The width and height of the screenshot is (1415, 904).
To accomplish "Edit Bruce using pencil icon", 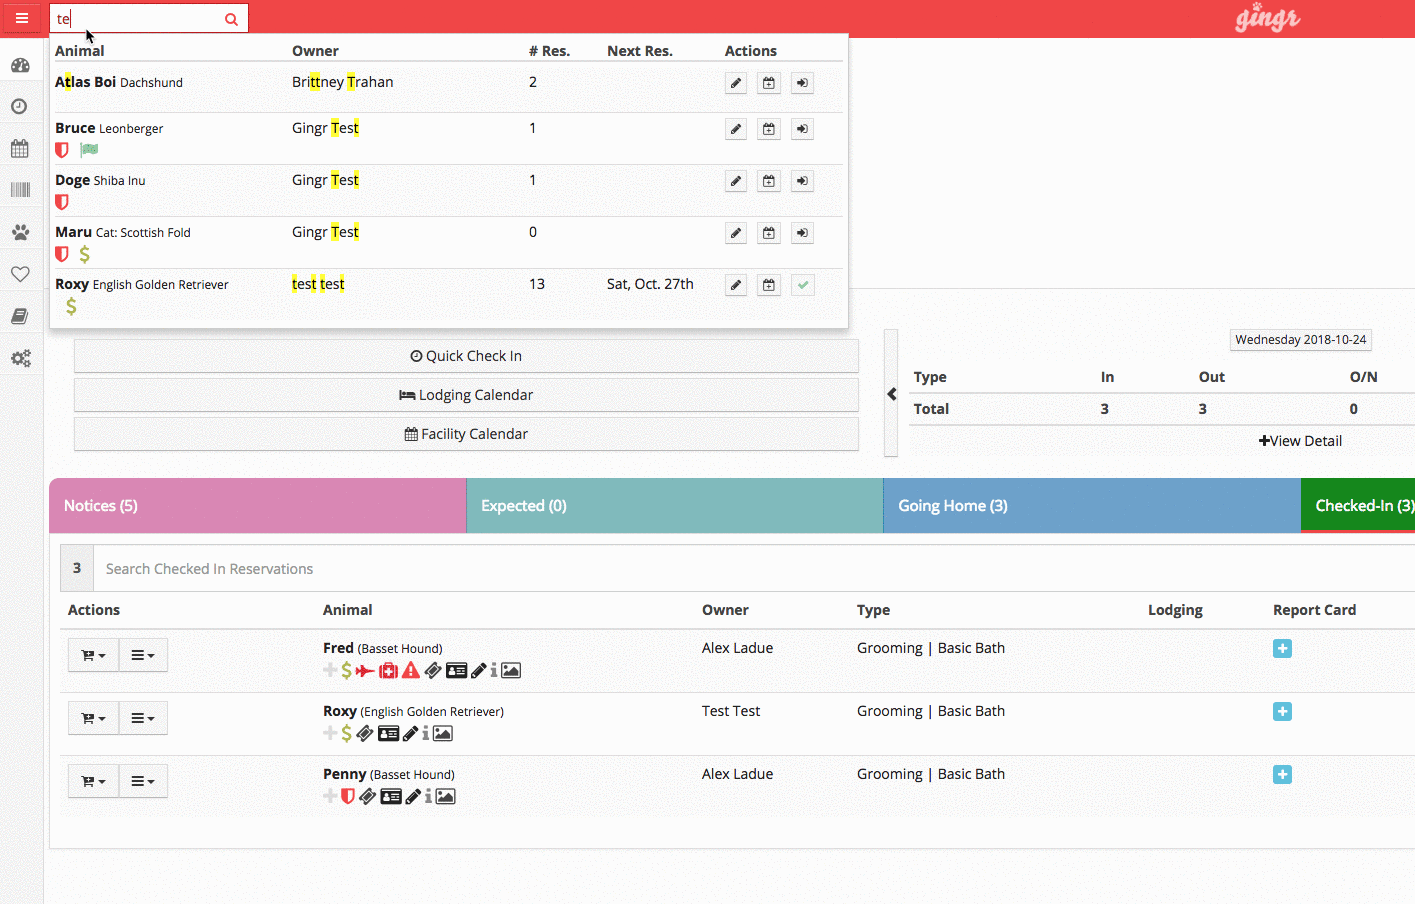I will coord(736,129).
